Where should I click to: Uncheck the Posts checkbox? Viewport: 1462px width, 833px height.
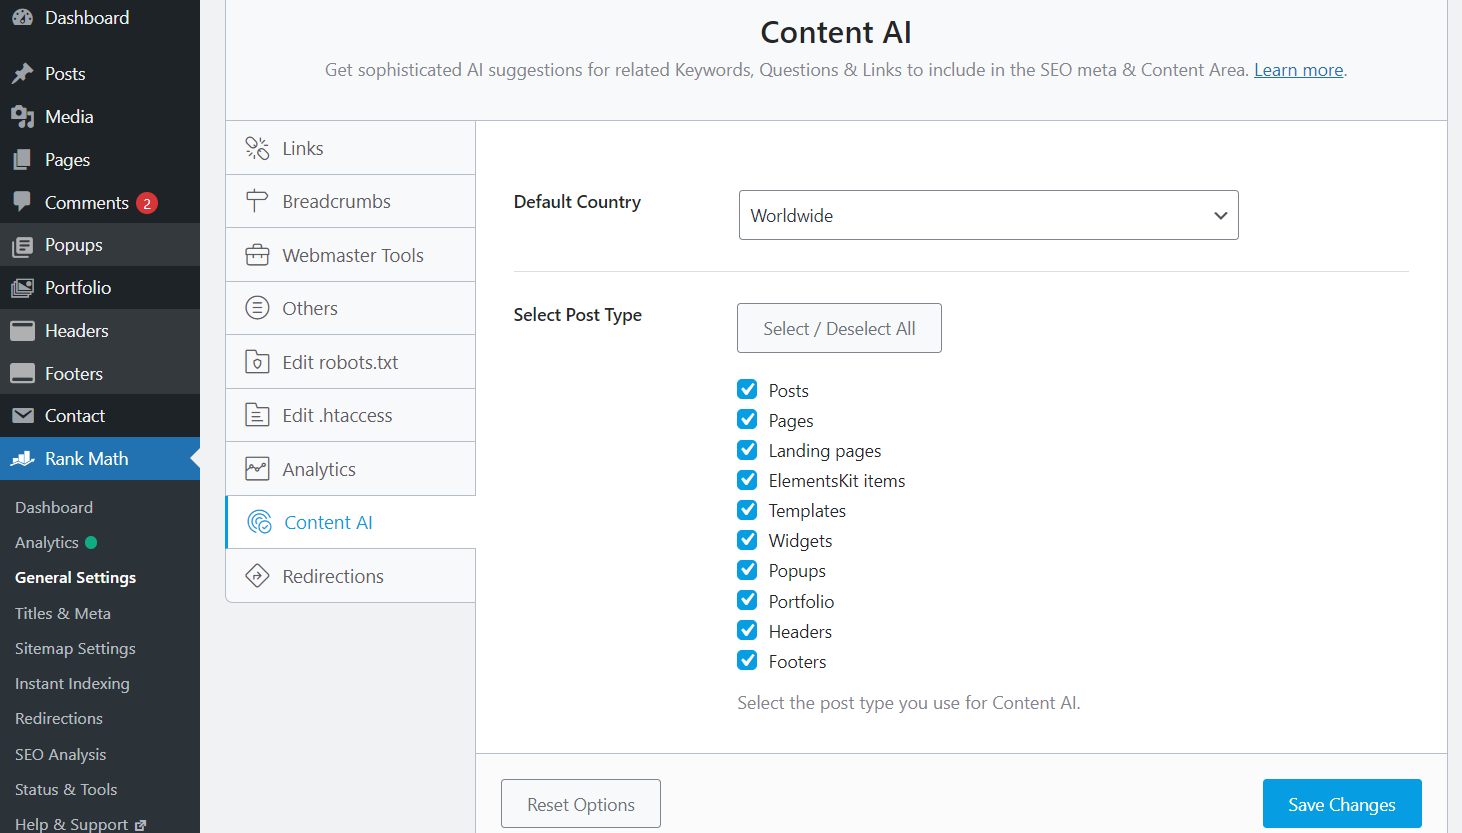pos(747,389)
